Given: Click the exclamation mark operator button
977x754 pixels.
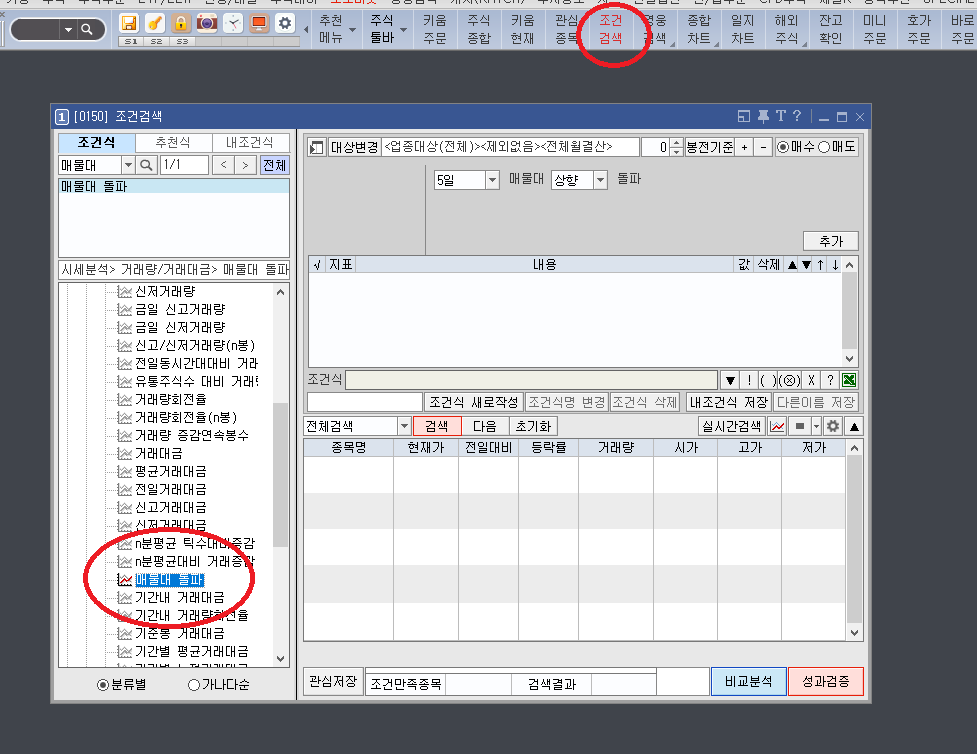Looking at the screenshot, I should pyautogui.click(x=749, y=380).
